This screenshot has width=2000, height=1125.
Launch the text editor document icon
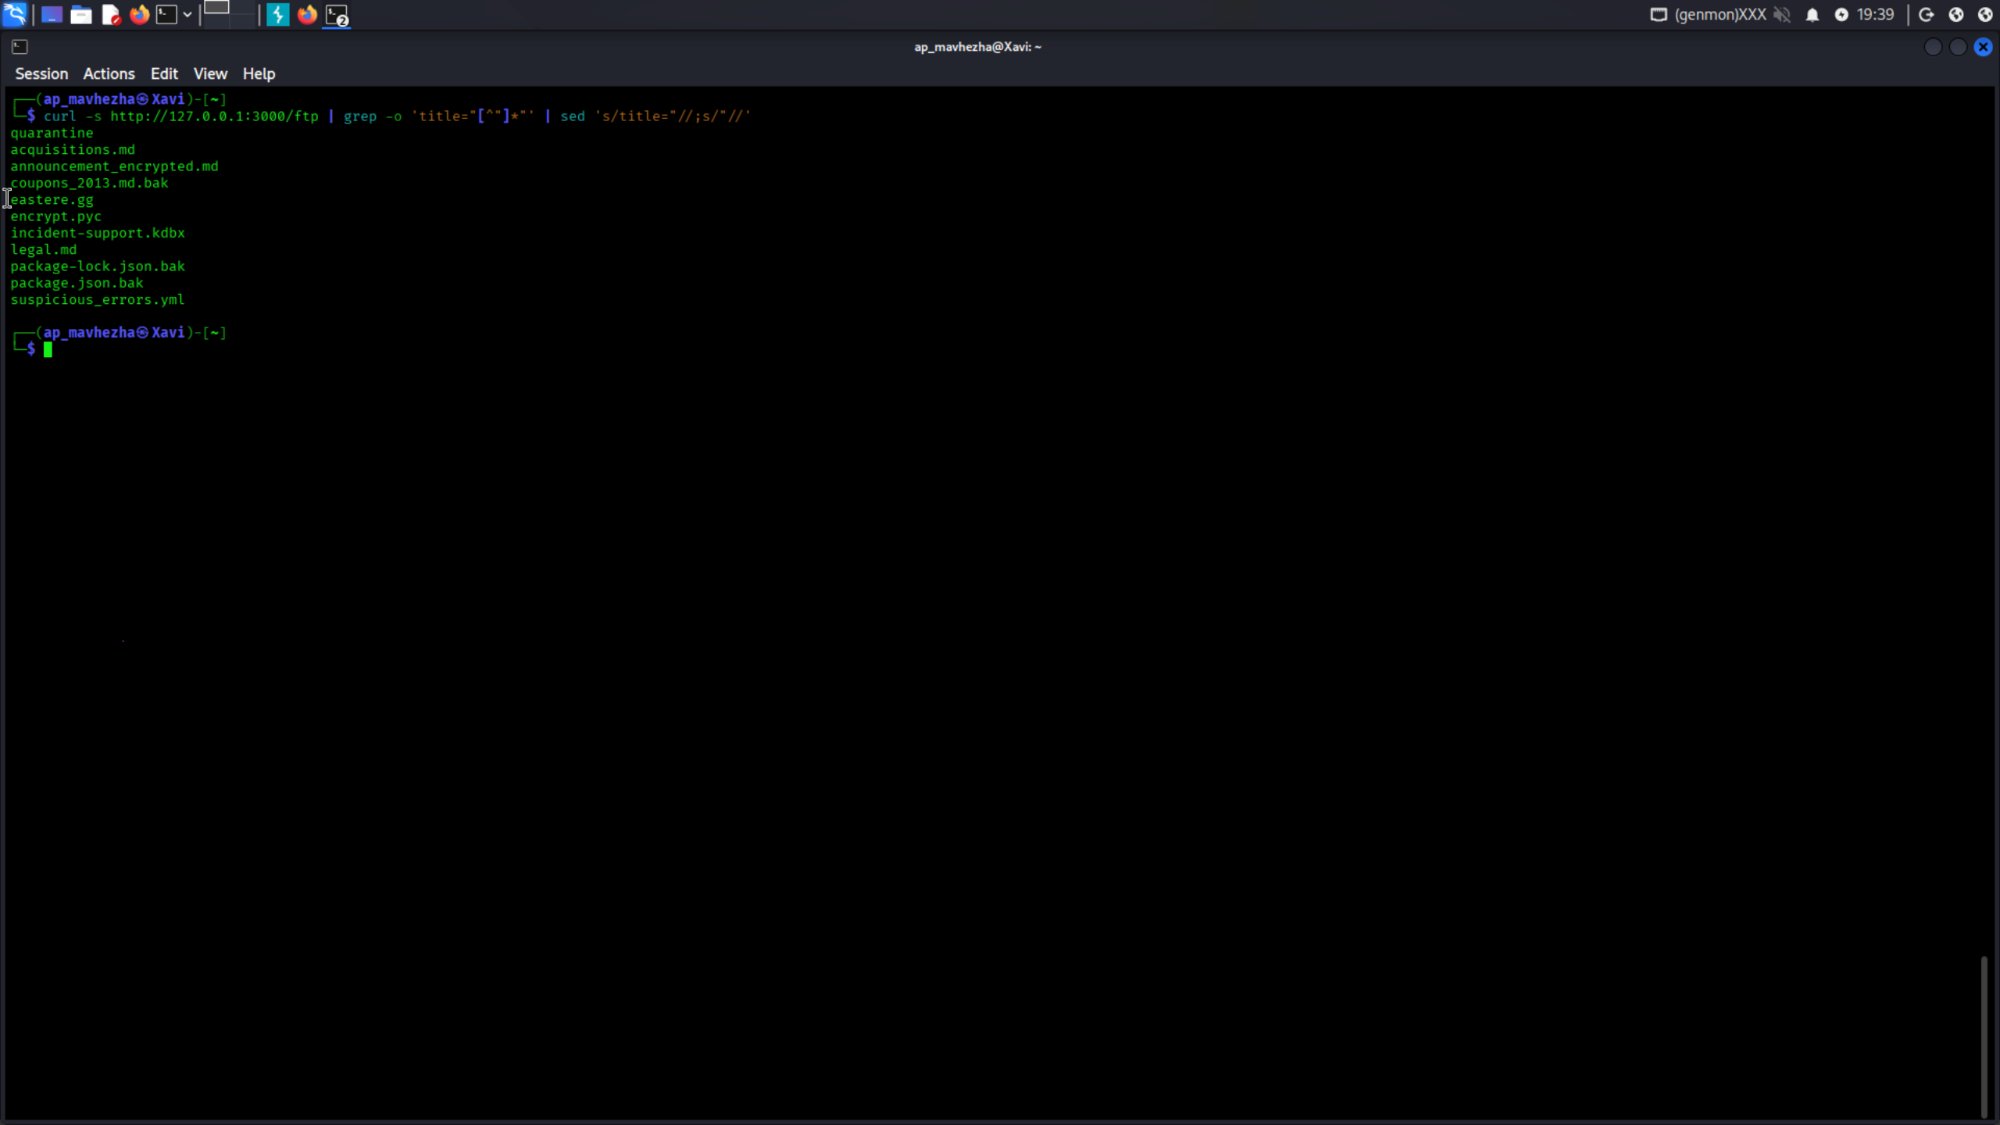click(111, 15)
